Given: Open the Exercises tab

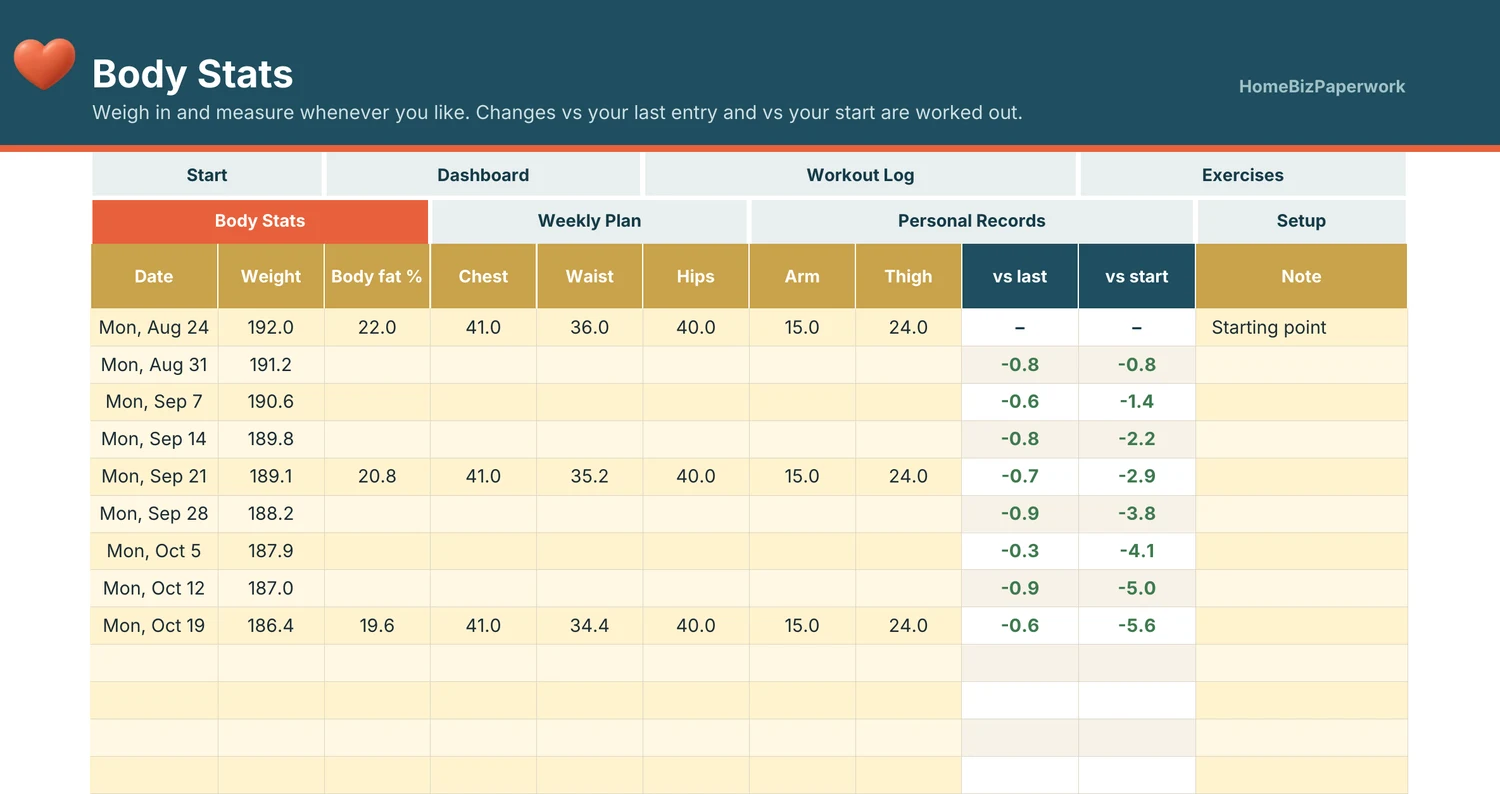Looking at the screenshot, I should (1243, 175).
